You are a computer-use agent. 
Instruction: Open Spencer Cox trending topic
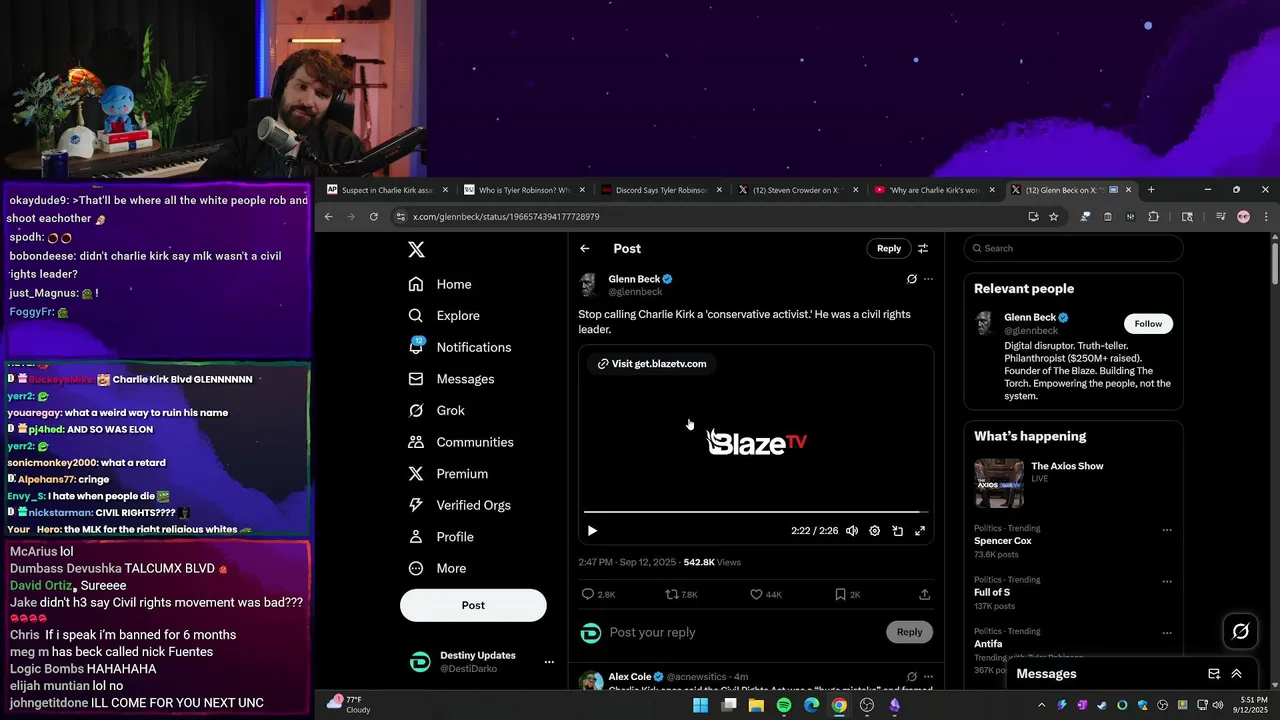tap(1002, 541)
